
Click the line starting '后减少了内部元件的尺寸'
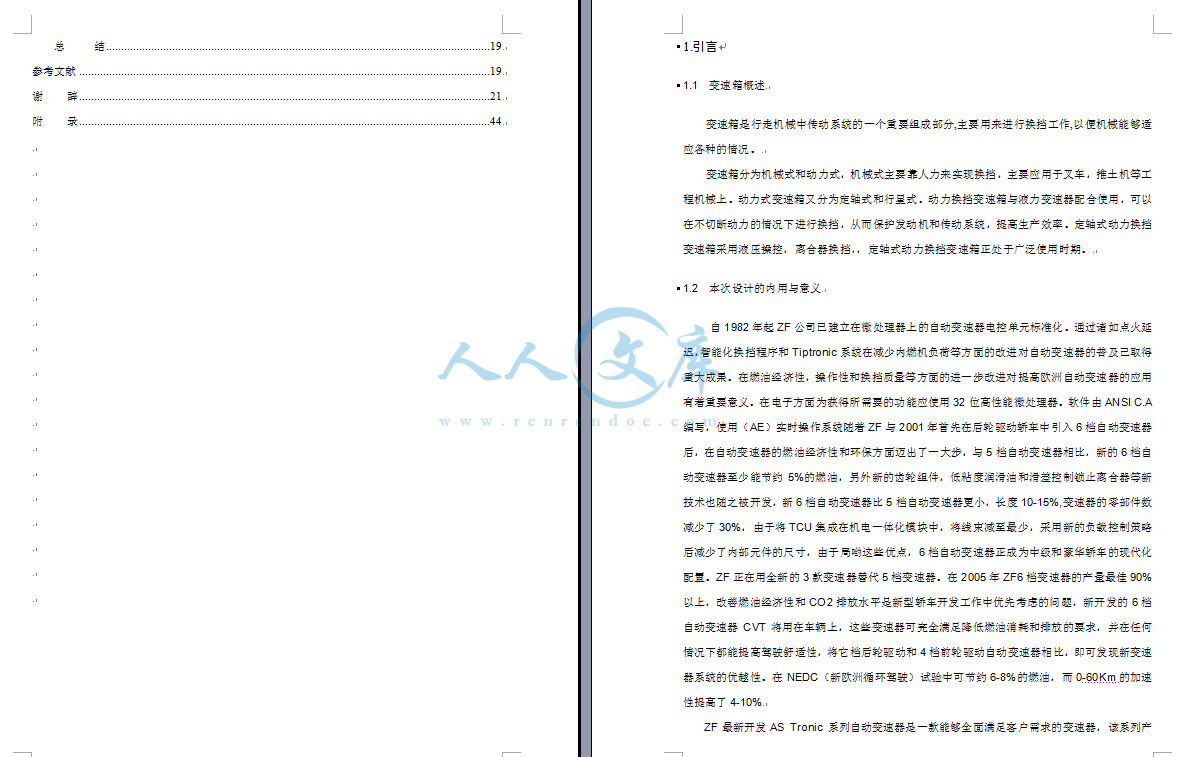(917, 552)
